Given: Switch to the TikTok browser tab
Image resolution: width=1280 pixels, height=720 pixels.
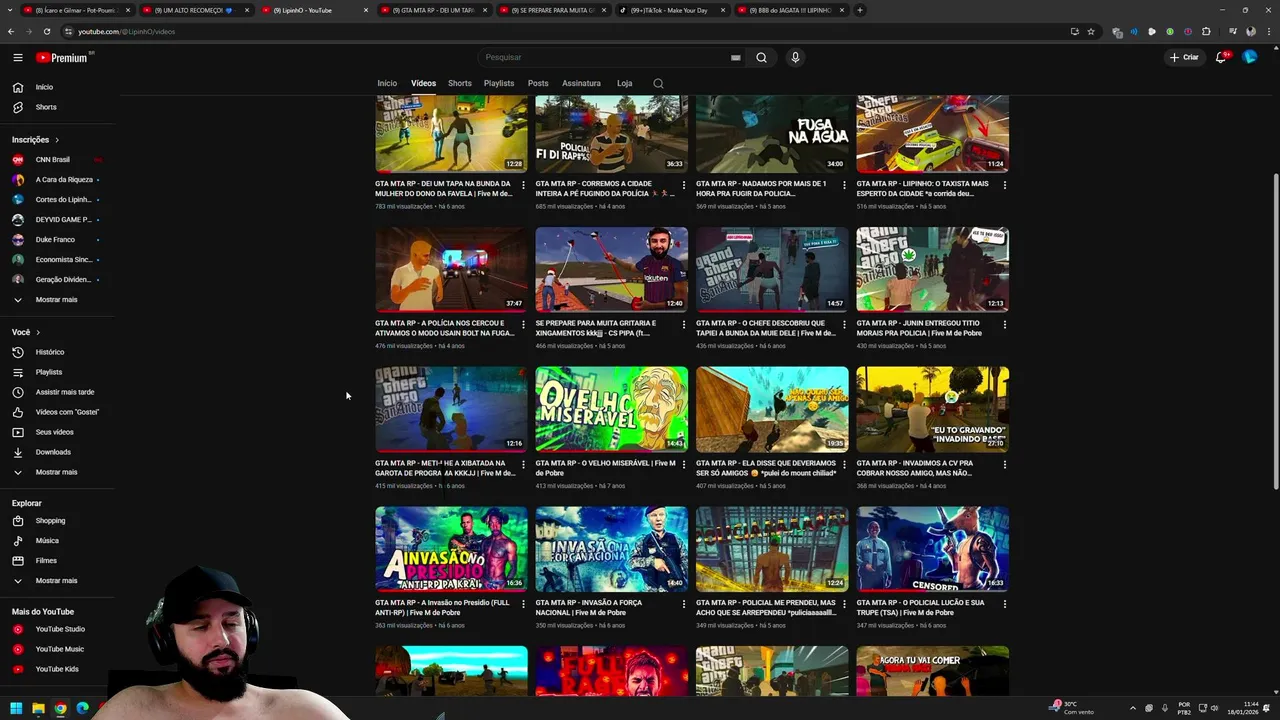Looking at the screenshot, I should tap(670, 10).
